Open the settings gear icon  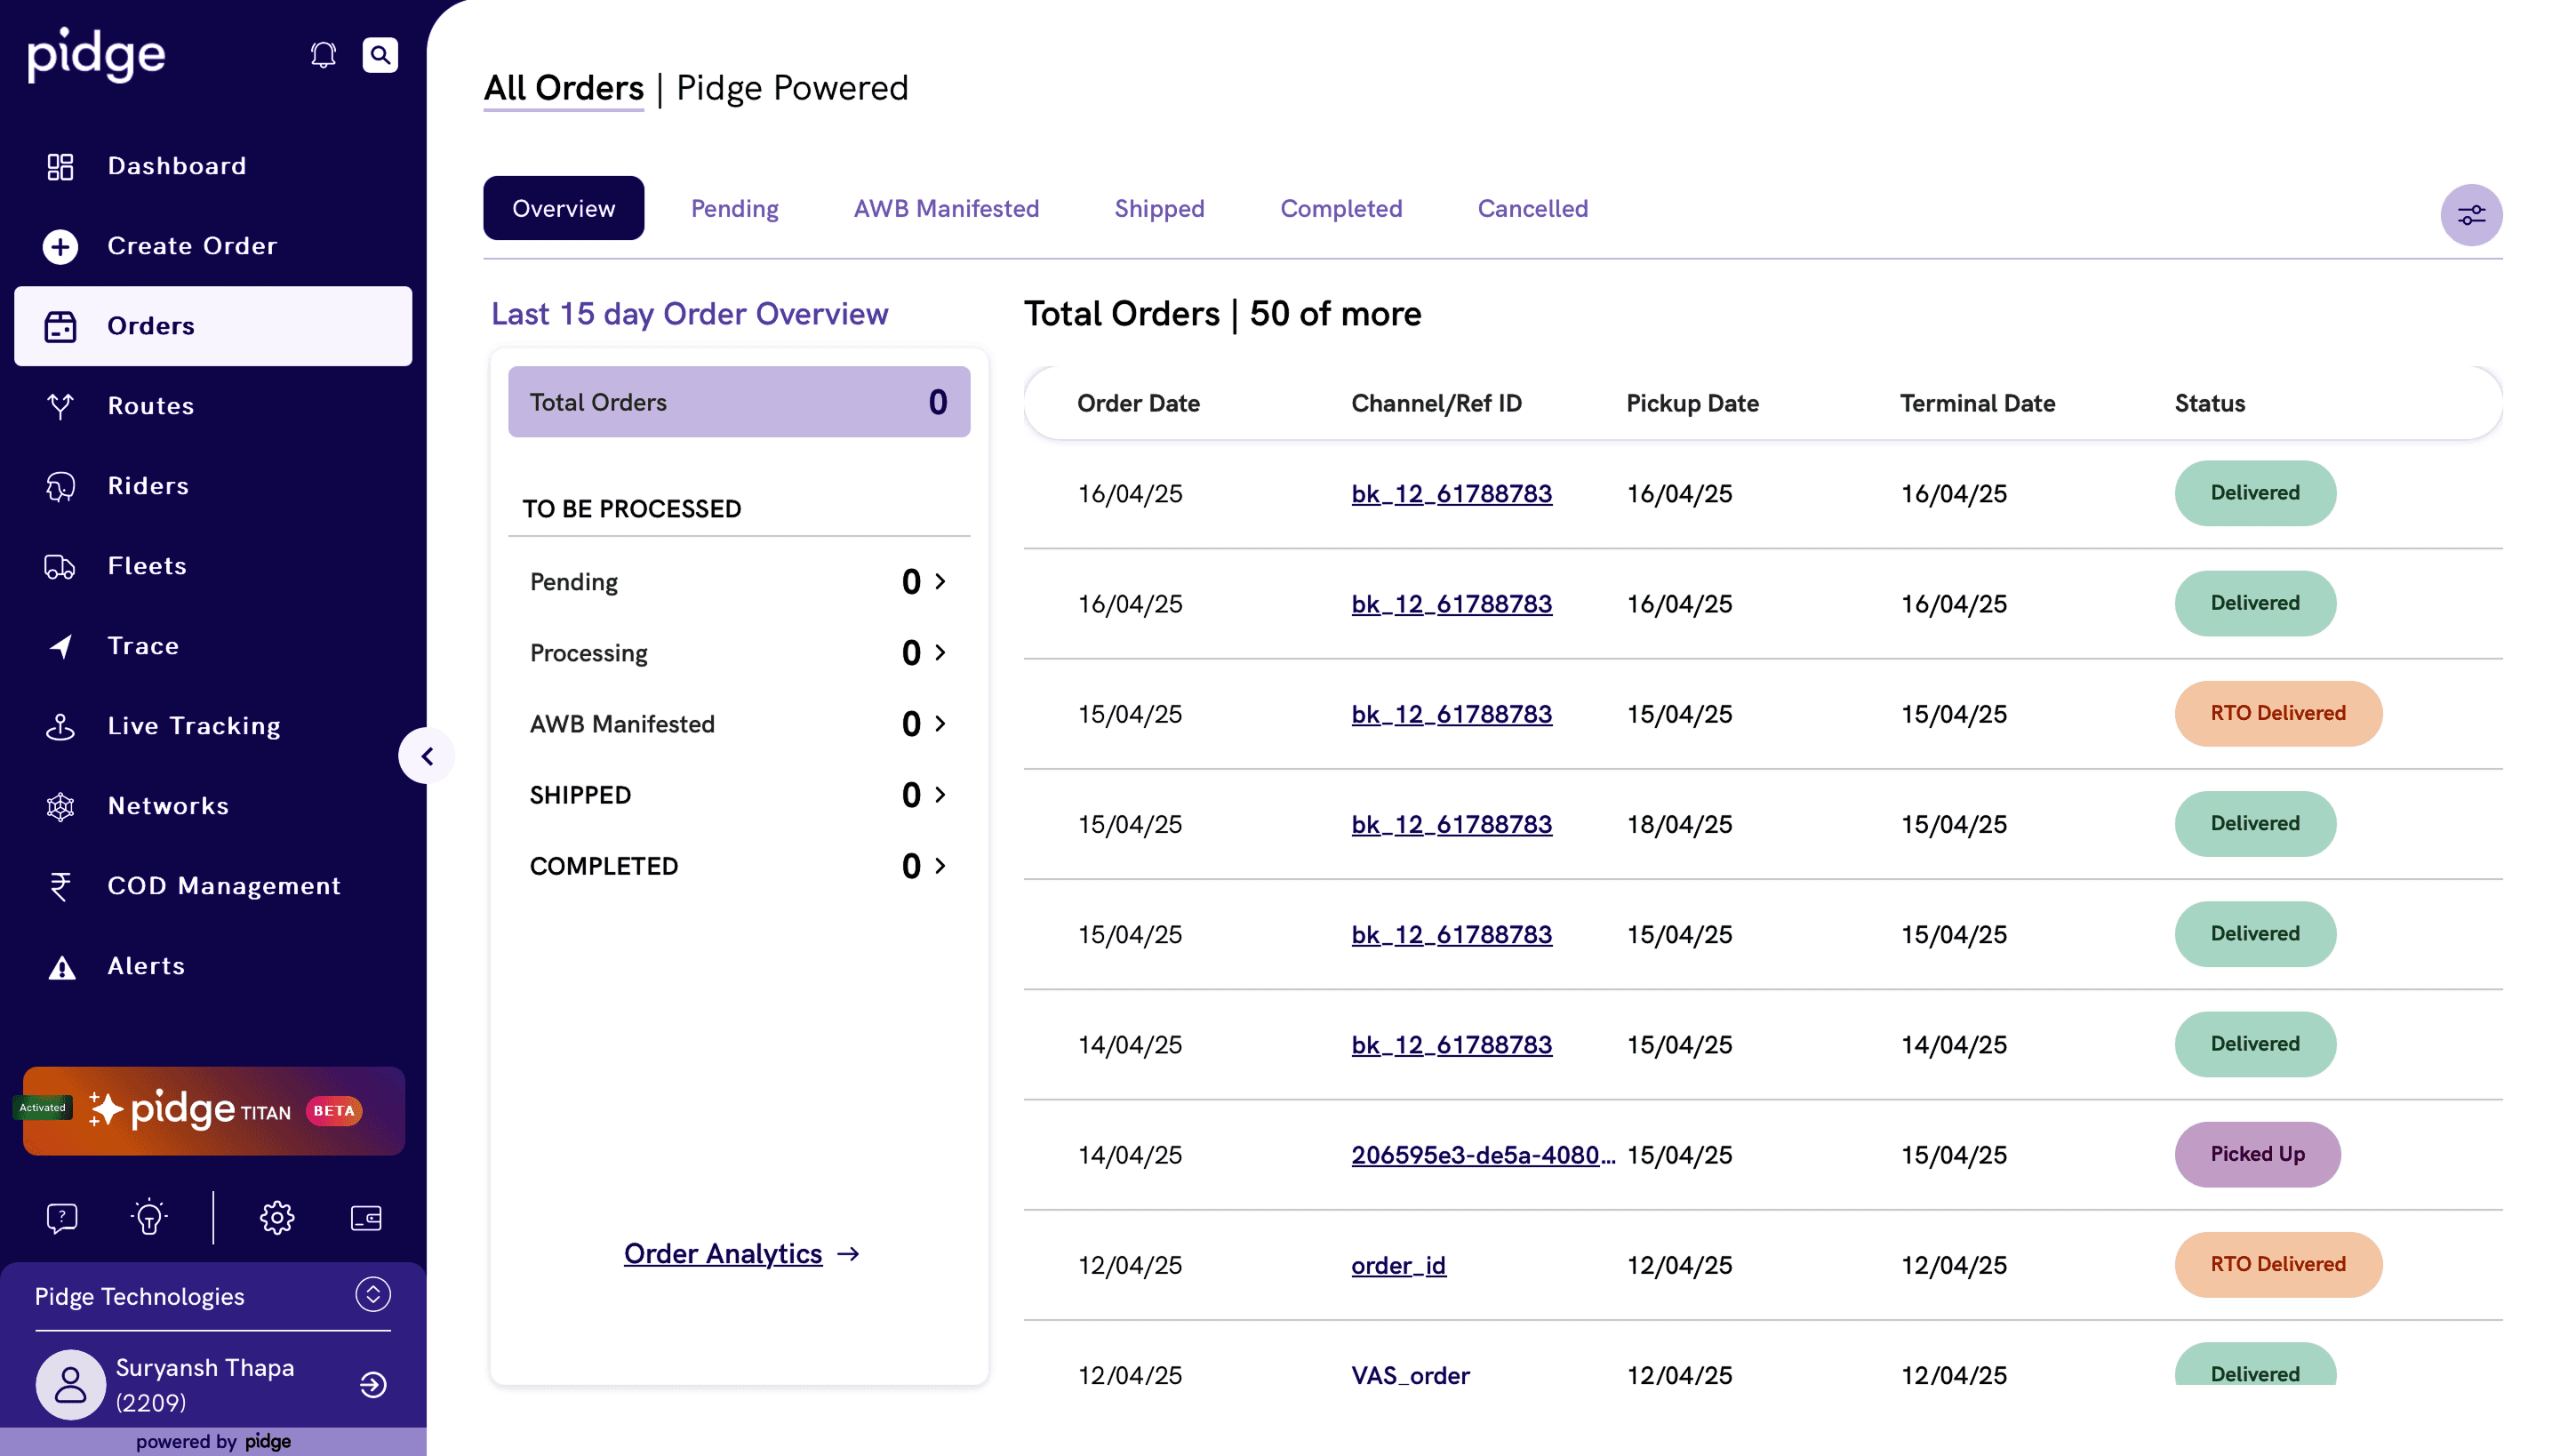tap(277, 1217)
